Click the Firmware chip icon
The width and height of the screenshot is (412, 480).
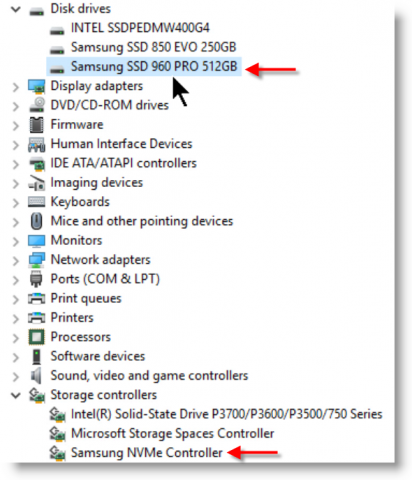pos(36,125)
